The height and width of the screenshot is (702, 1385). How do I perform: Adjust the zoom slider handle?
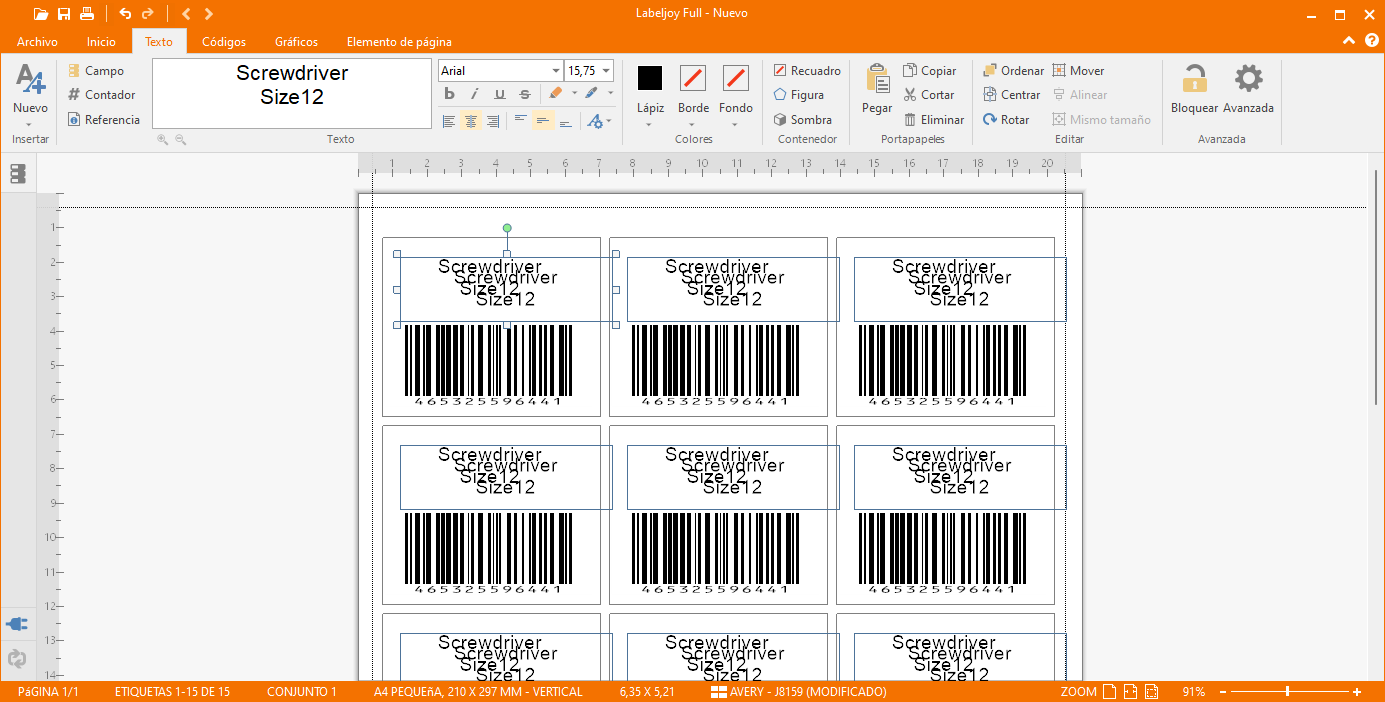click(x=1287, y=692)
